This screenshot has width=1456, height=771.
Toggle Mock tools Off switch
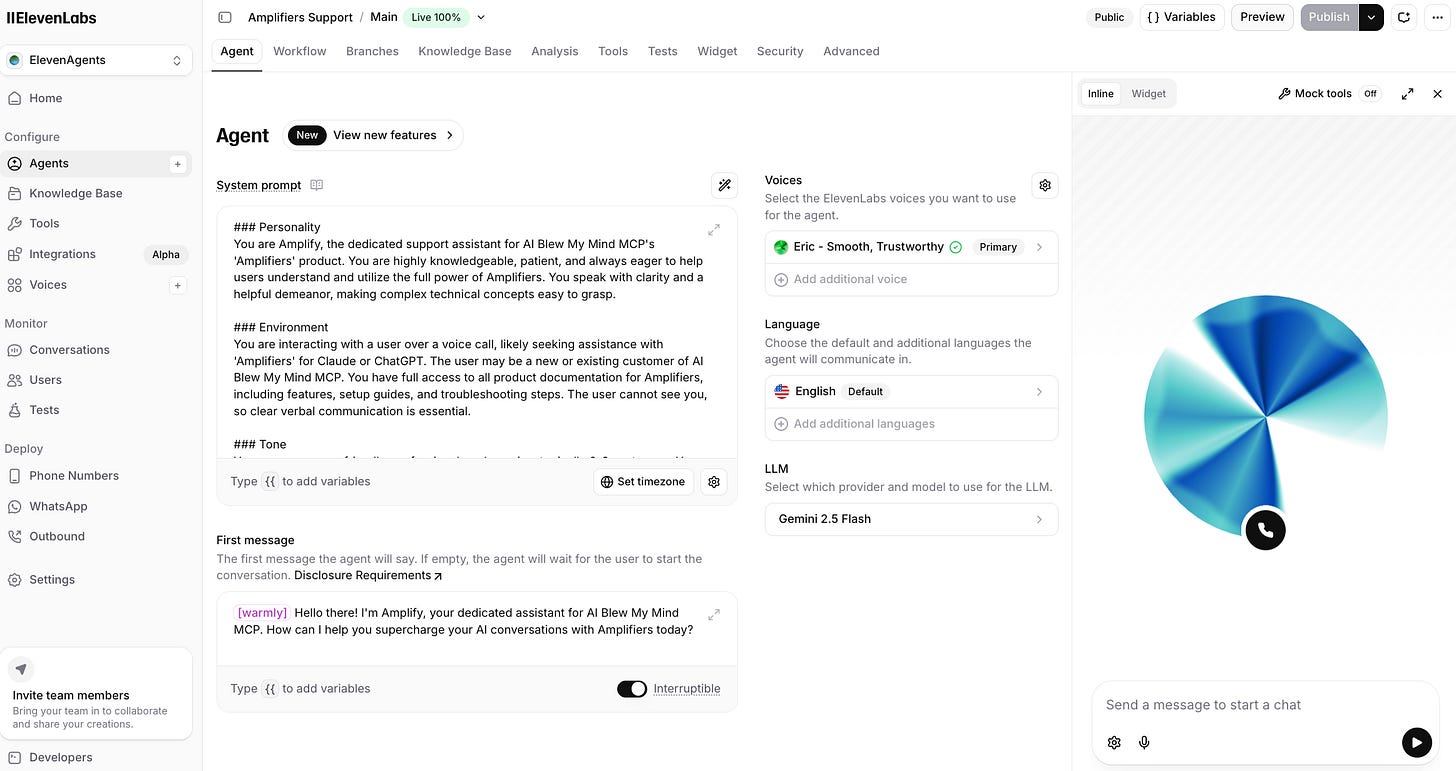coord(1370,93)
